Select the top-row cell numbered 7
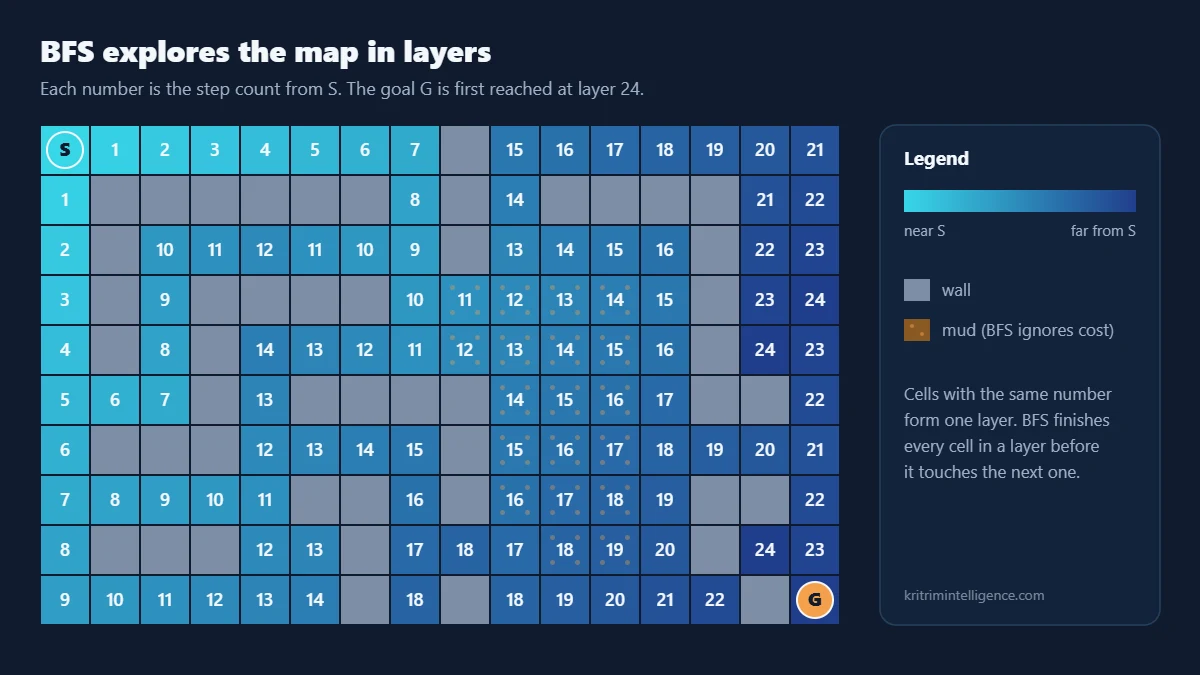This screenshot has width=1200, height=675. (x=415, y=150)
